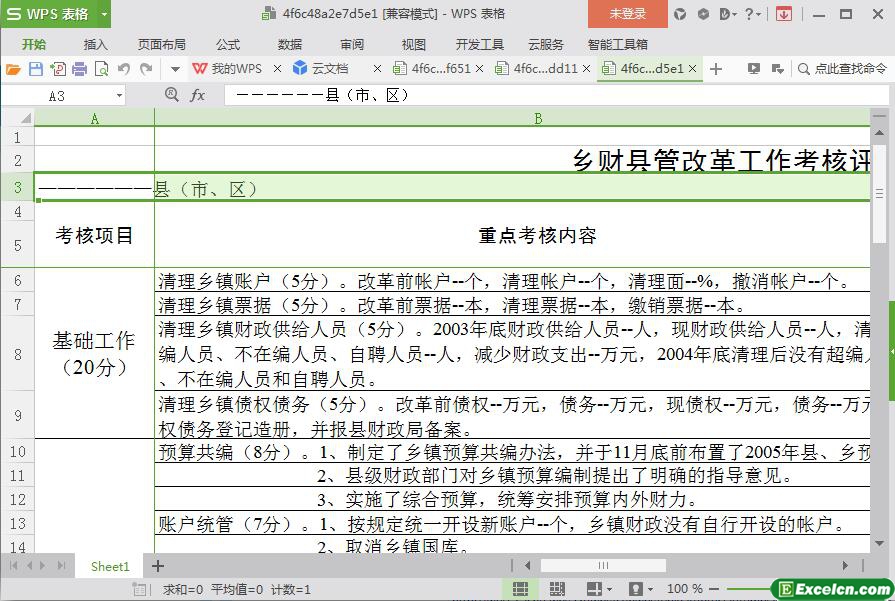
Task: Redo the last action
Action: [146, 69]
